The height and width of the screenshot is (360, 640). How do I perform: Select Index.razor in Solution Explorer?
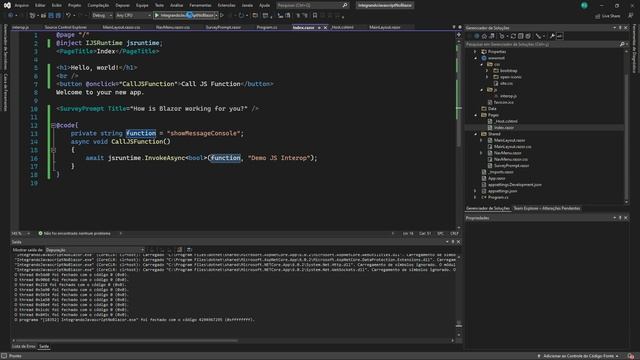504,128
